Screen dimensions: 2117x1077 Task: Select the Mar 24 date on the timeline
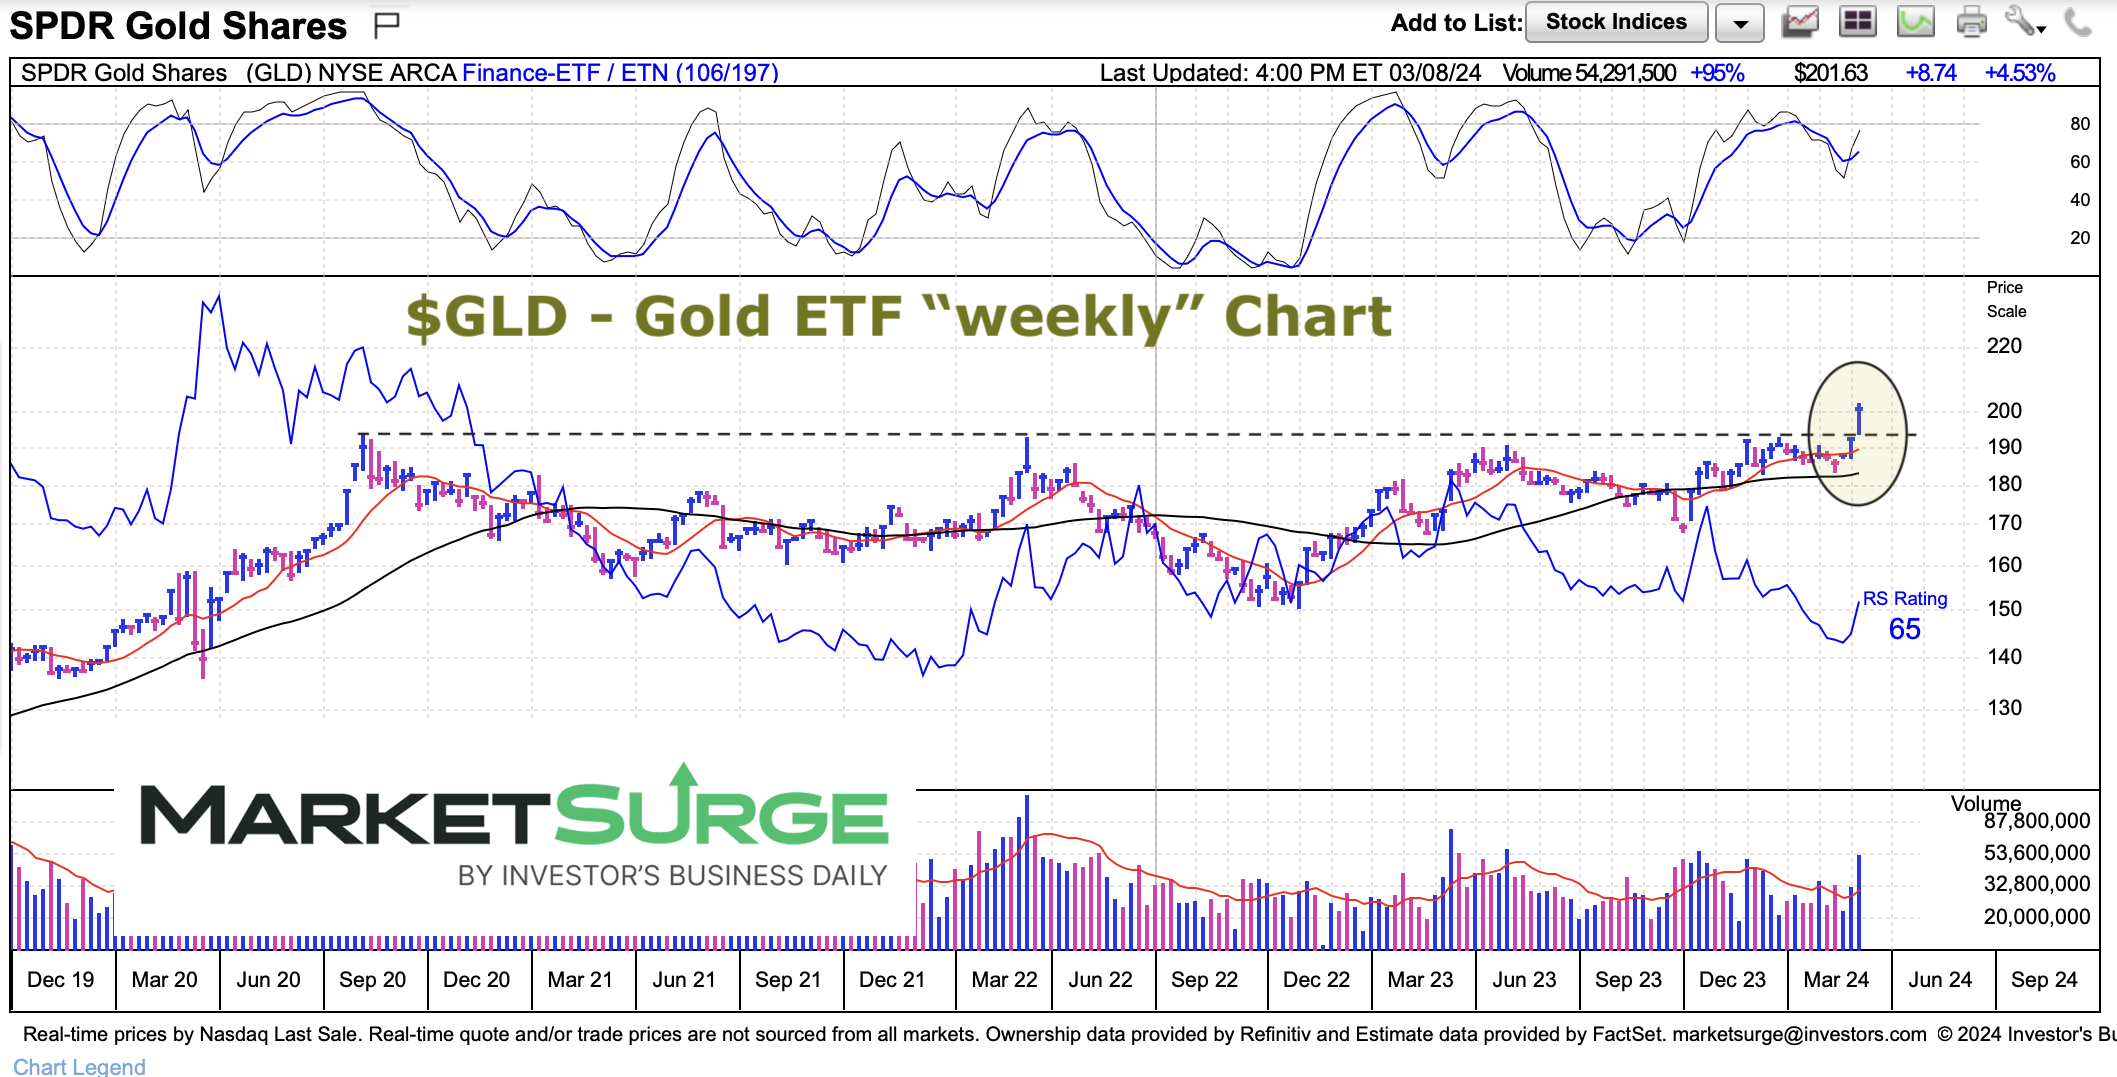1837,980
